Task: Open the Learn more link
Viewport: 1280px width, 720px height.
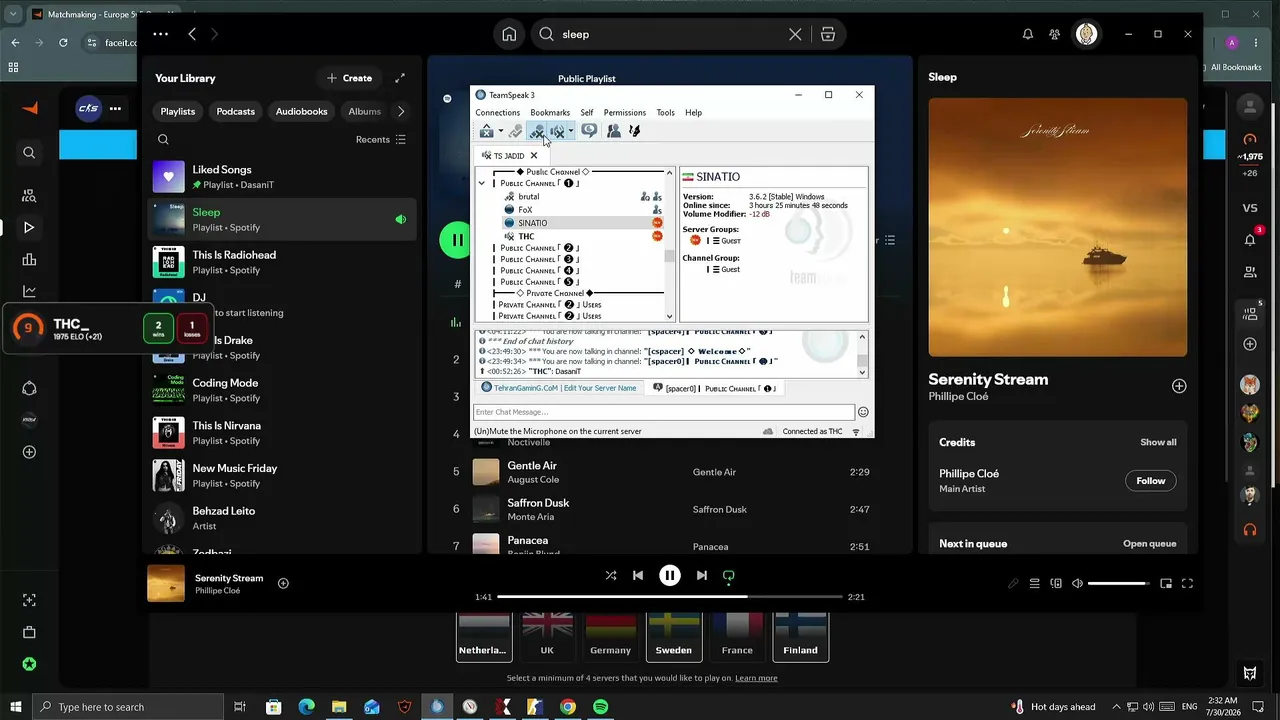Action: [x=756, y=678]
